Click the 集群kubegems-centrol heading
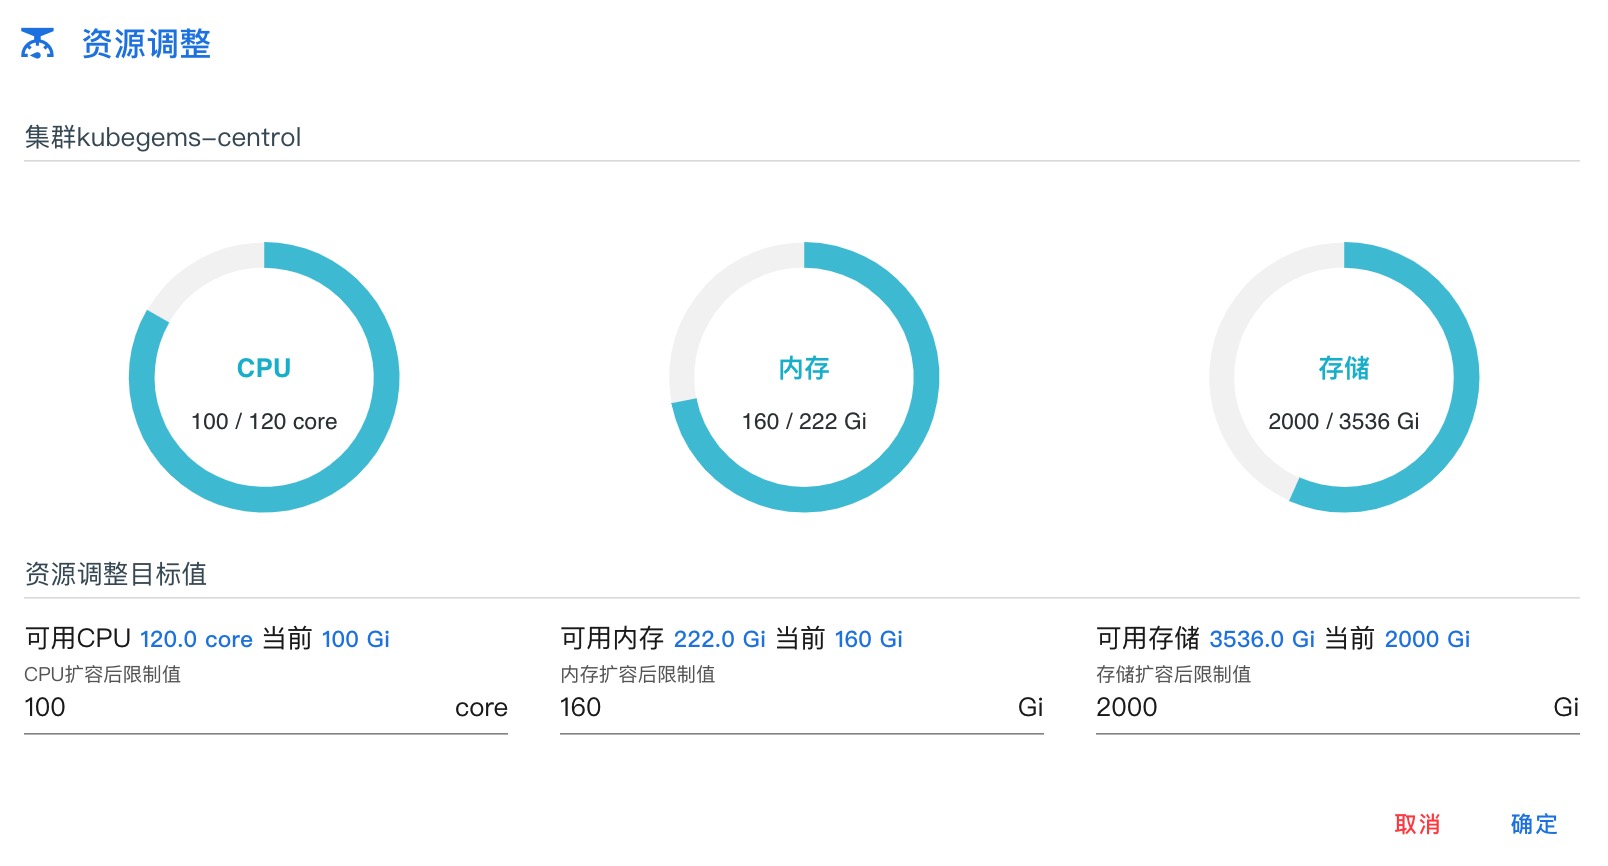Screen dimensions: 1608x866 pos(162,137)
